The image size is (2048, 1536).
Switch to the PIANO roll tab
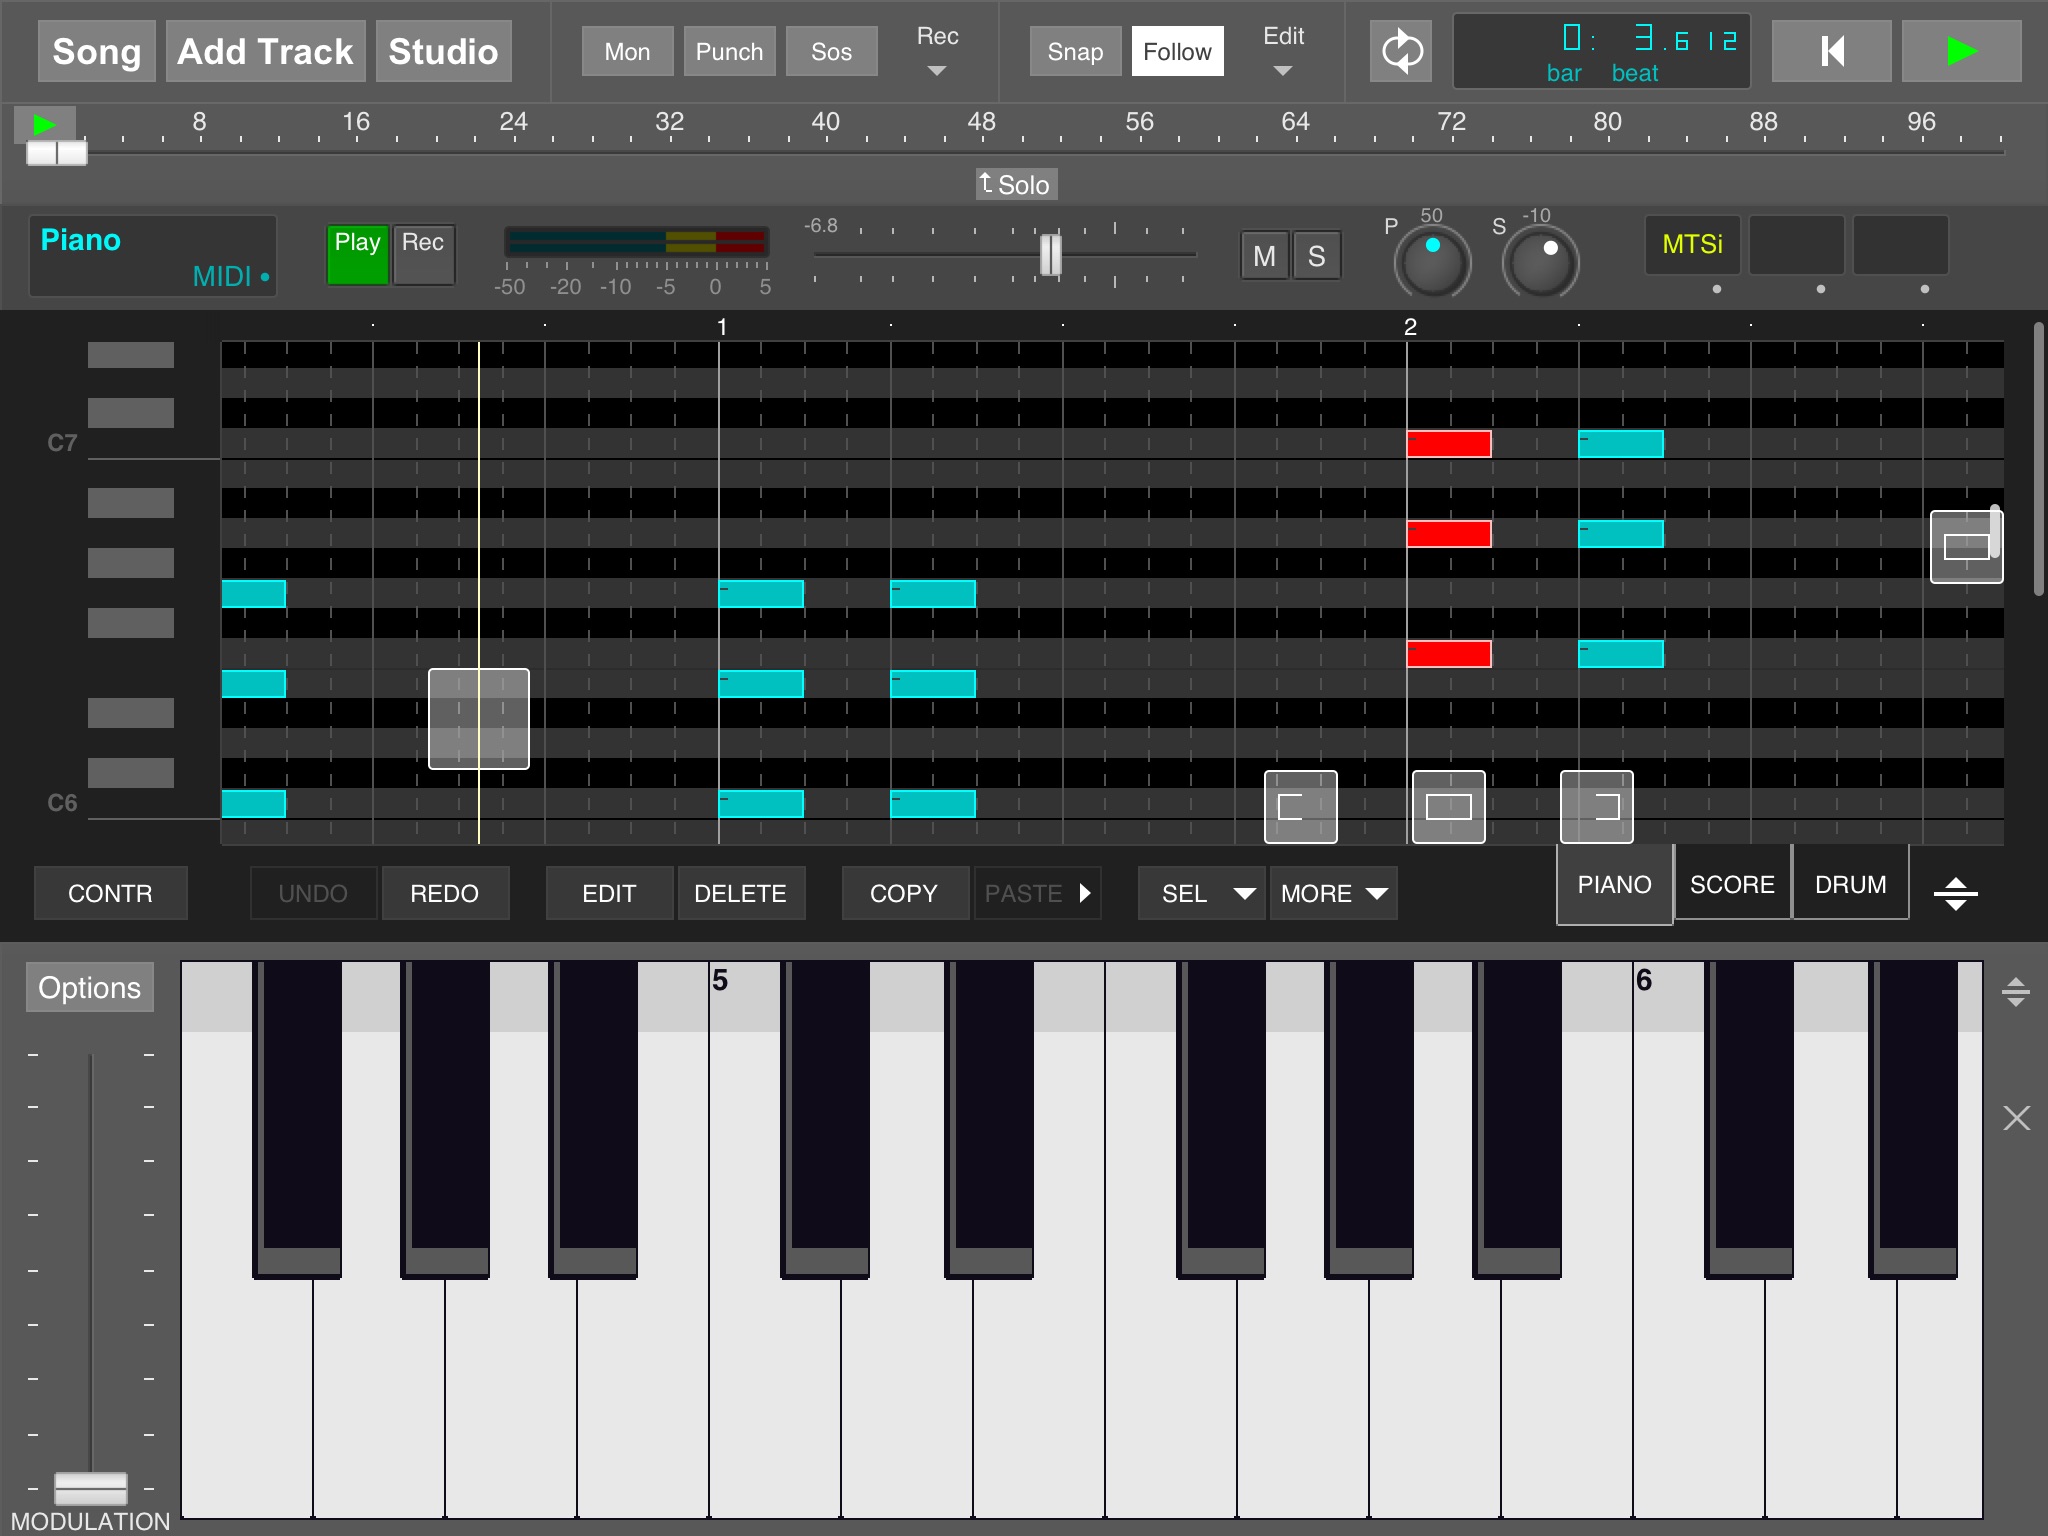(1614, 884)
